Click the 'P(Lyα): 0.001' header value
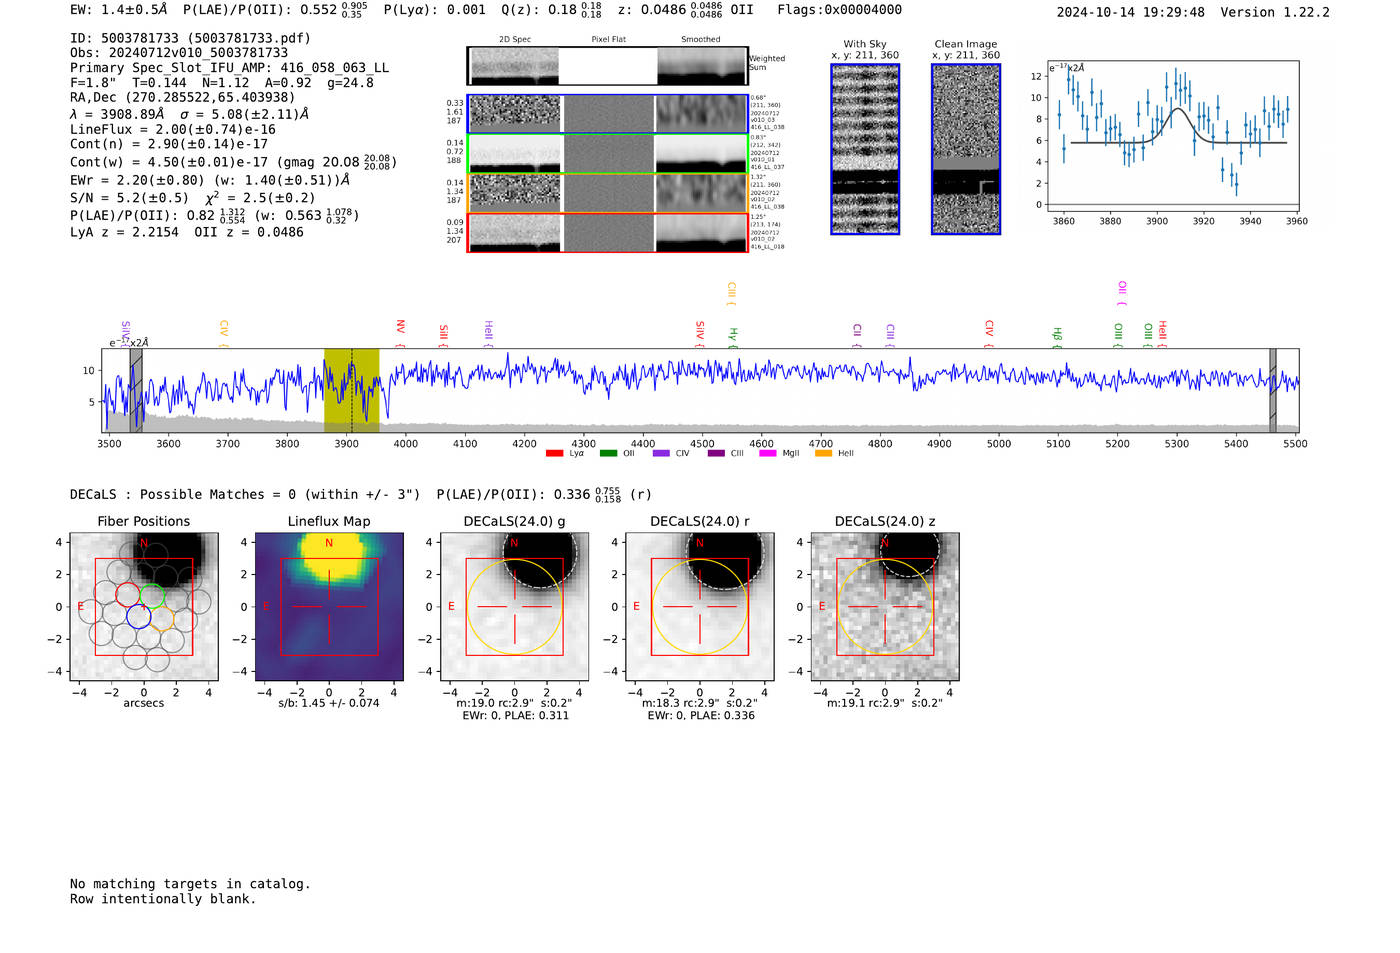1400x953 pixels. coord(434,10)
